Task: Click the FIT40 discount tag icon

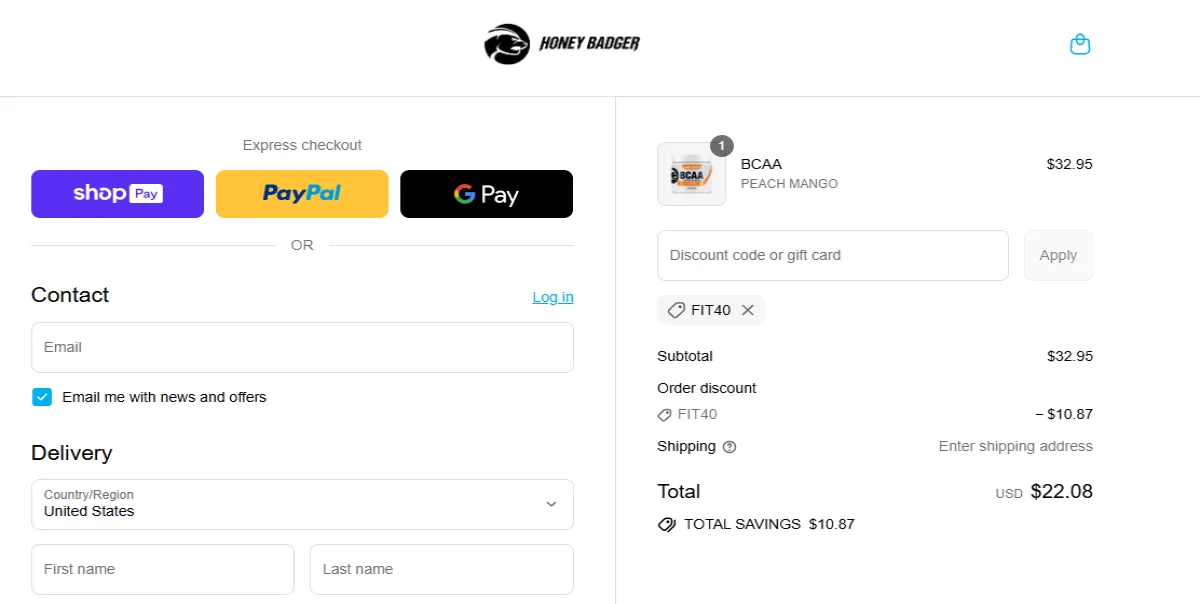Action: click(x=676, y=310)
